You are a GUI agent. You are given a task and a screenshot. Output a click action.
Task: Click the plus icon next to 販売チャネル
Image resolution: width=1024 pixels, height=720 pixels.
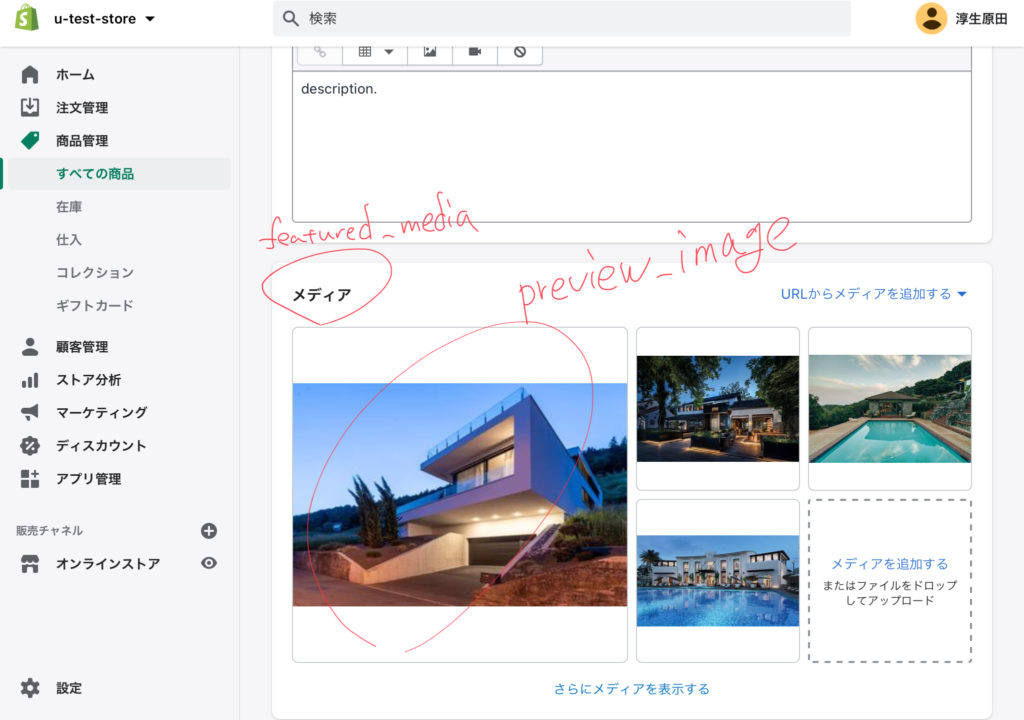[208, 531]
